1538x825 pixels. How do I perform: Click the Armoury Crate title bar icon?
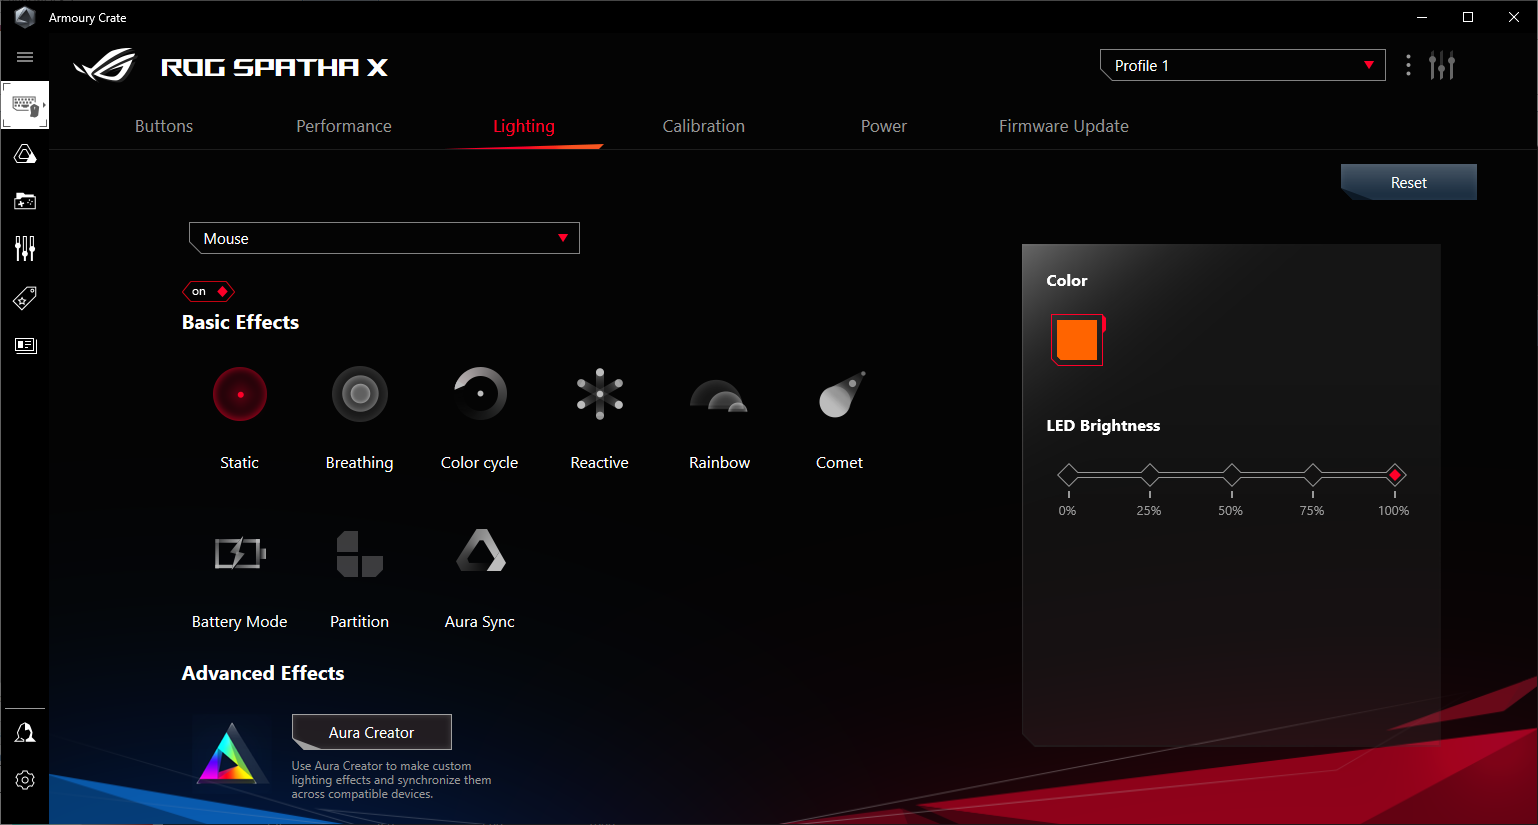(x=25, y=17)
